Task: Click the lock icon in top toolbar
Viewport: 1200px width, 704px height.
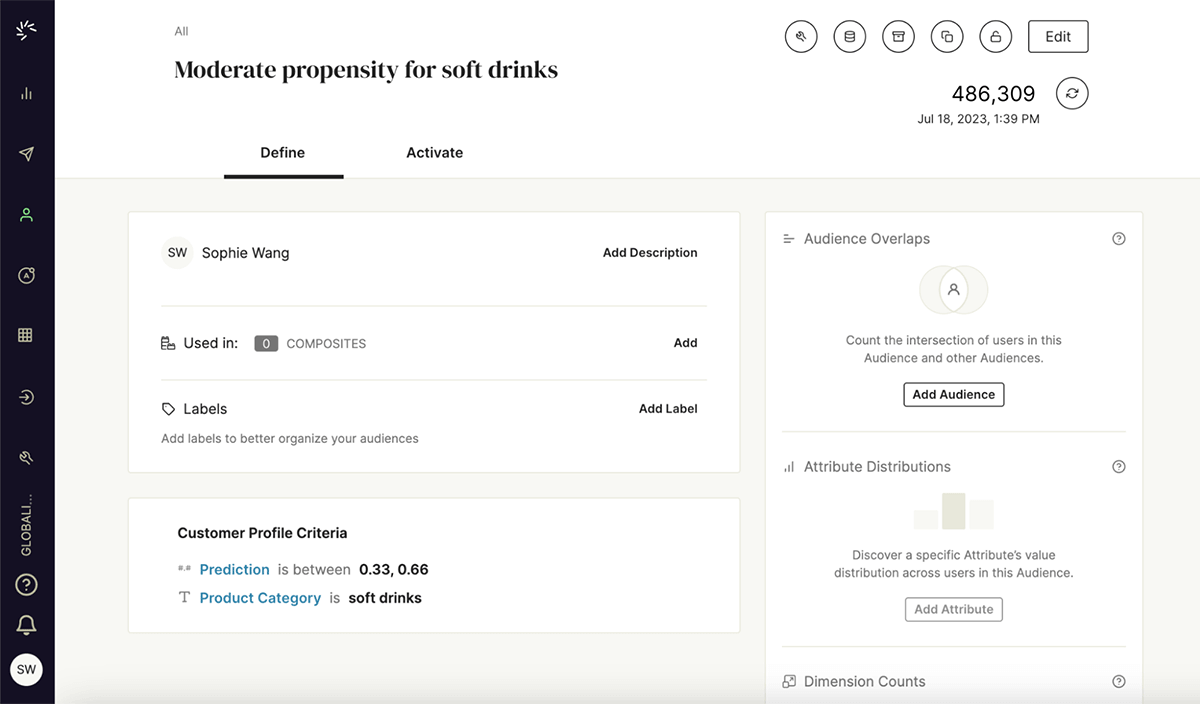Action: [995, 37]
